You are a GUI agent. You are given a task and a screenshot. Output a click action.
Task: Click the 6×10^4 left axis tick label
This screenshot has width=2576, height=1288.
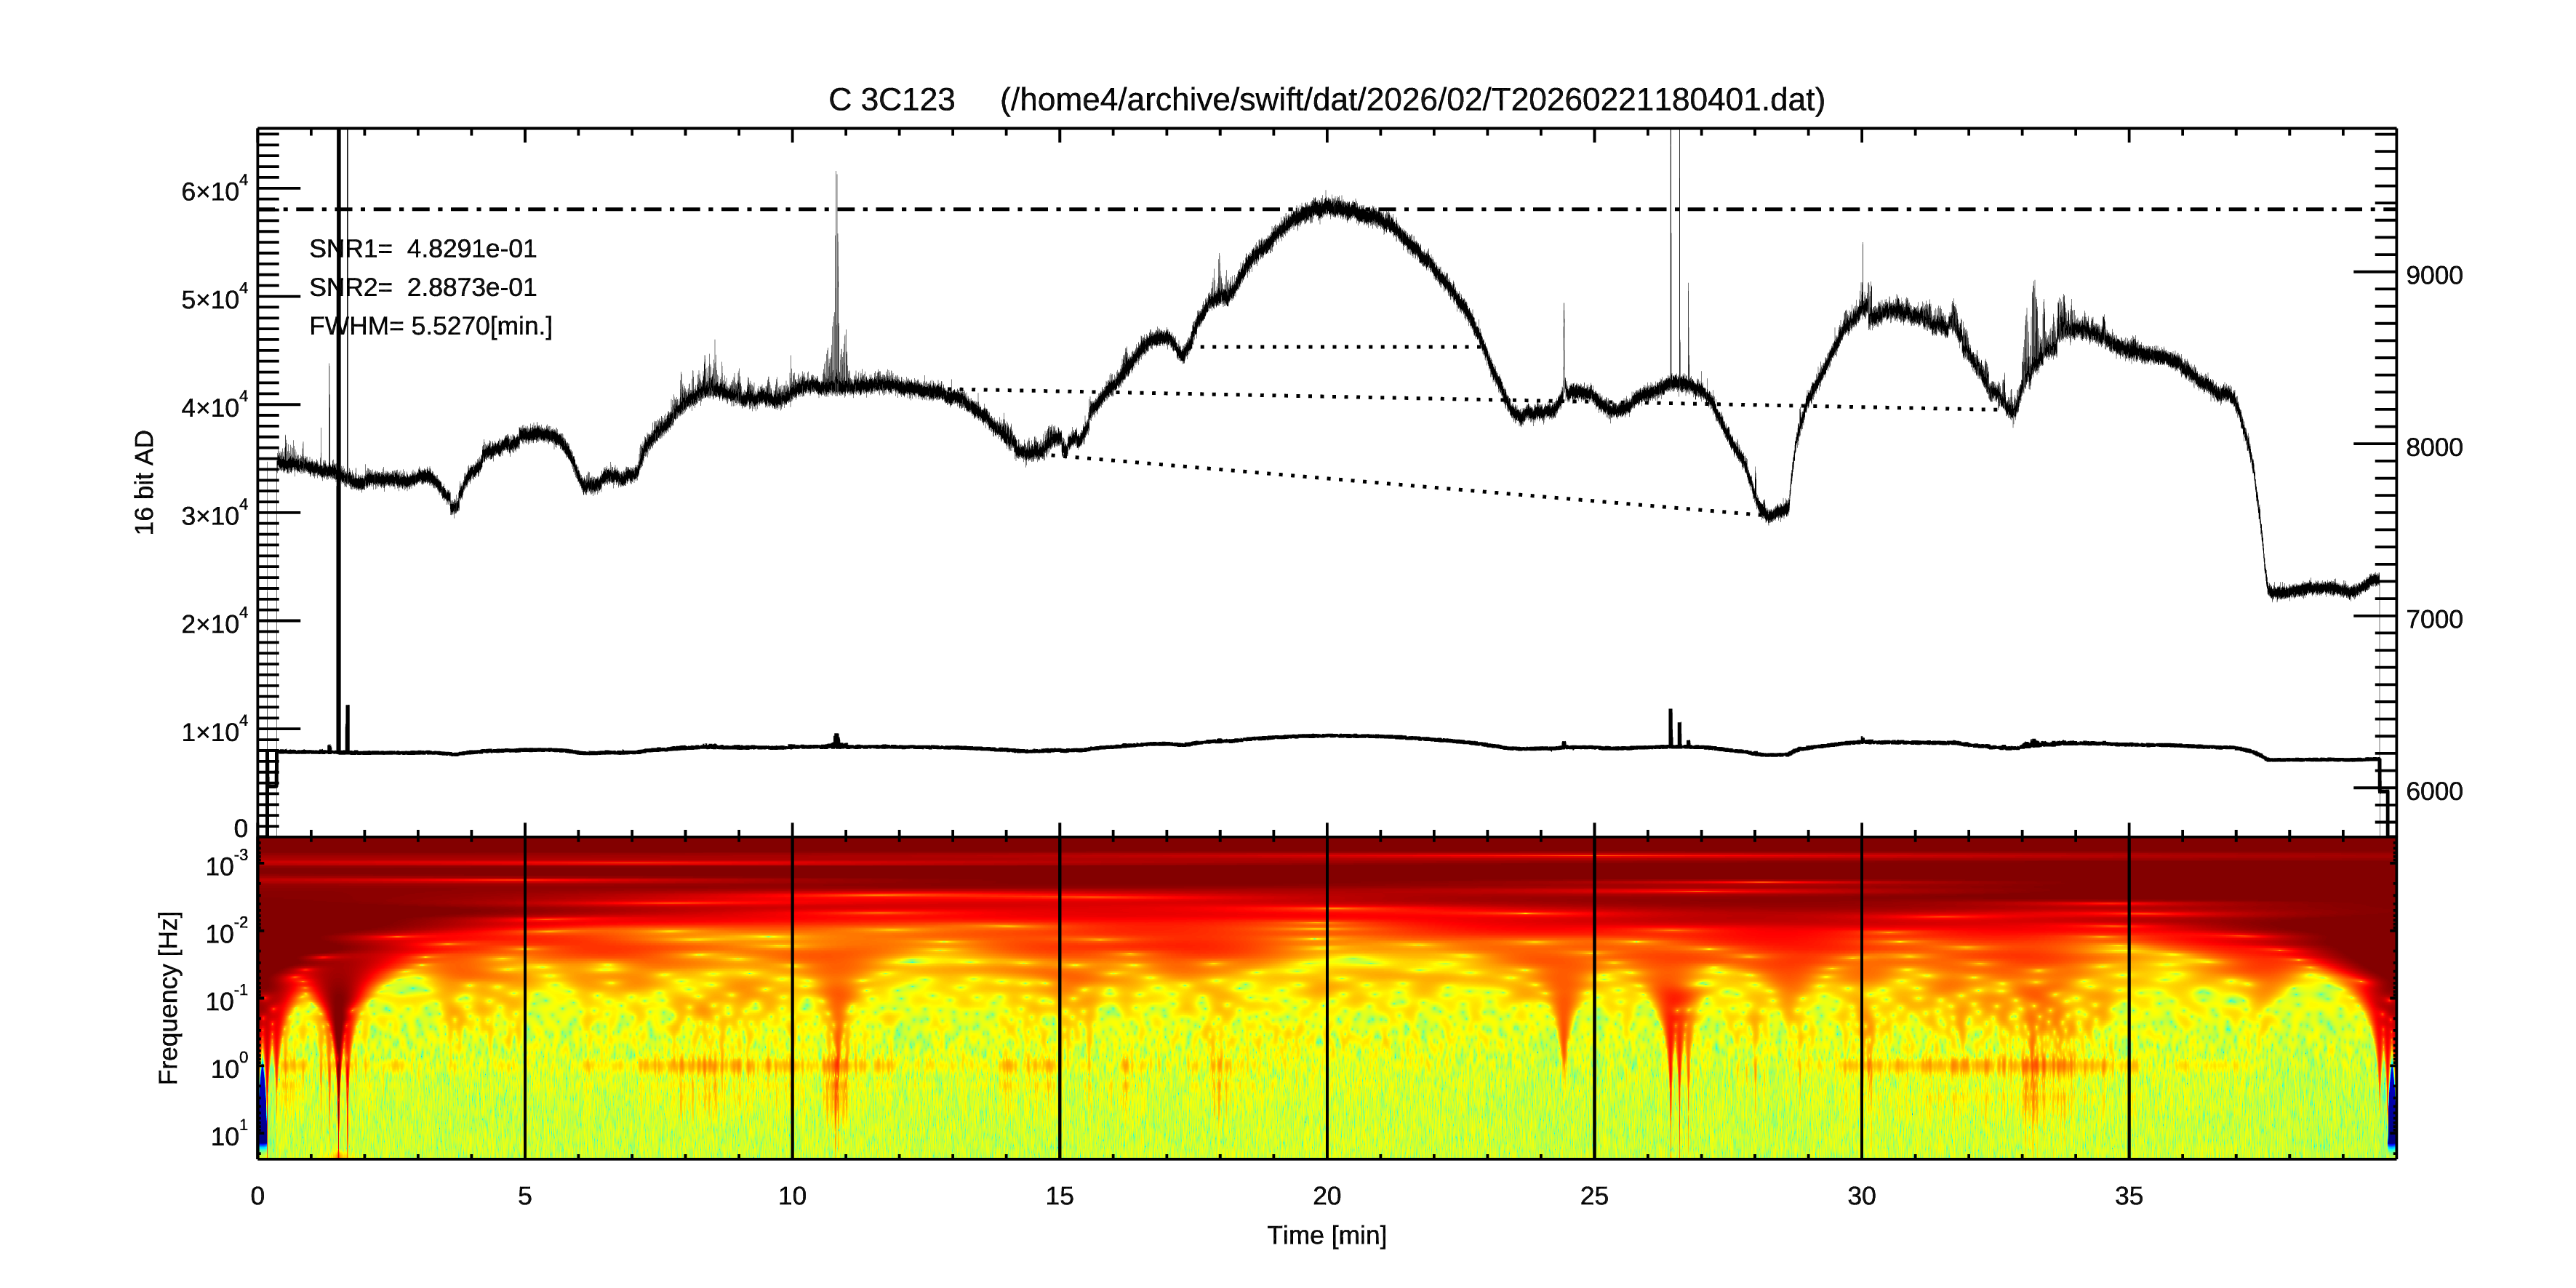(x=214, y=191)
